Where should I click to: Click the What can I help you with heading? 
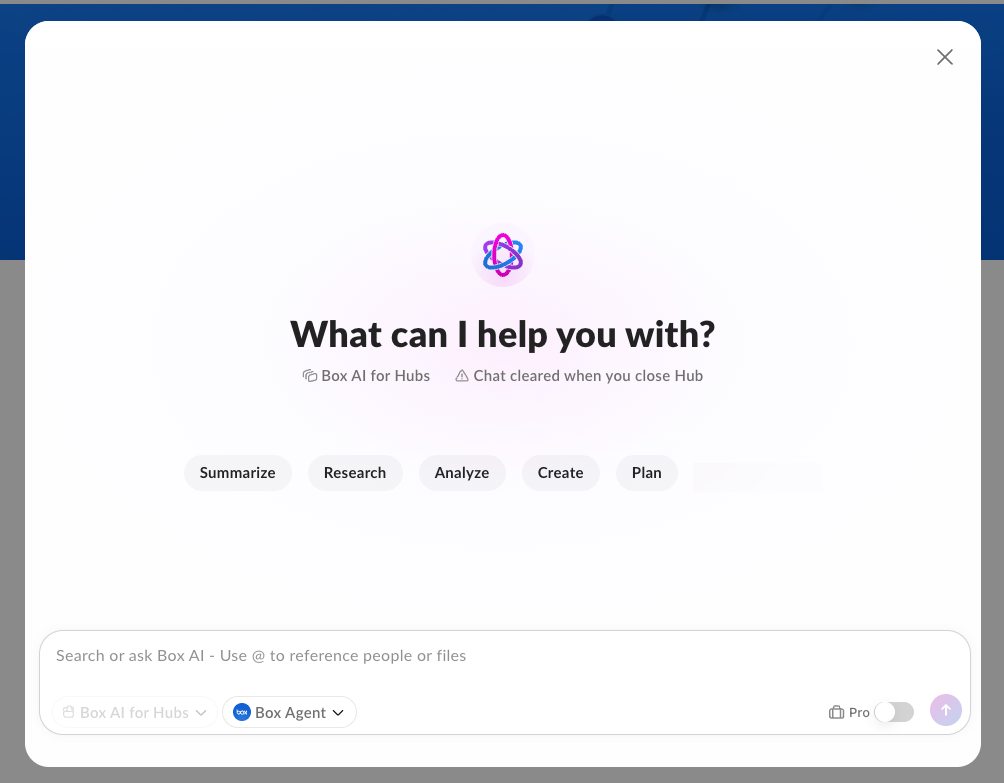tap(502, 334)
